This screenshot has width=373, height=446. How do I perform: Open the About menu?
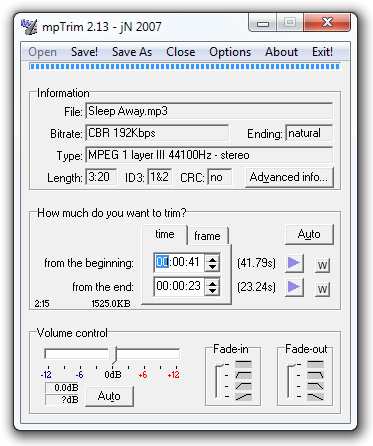(x=281, y=52)
